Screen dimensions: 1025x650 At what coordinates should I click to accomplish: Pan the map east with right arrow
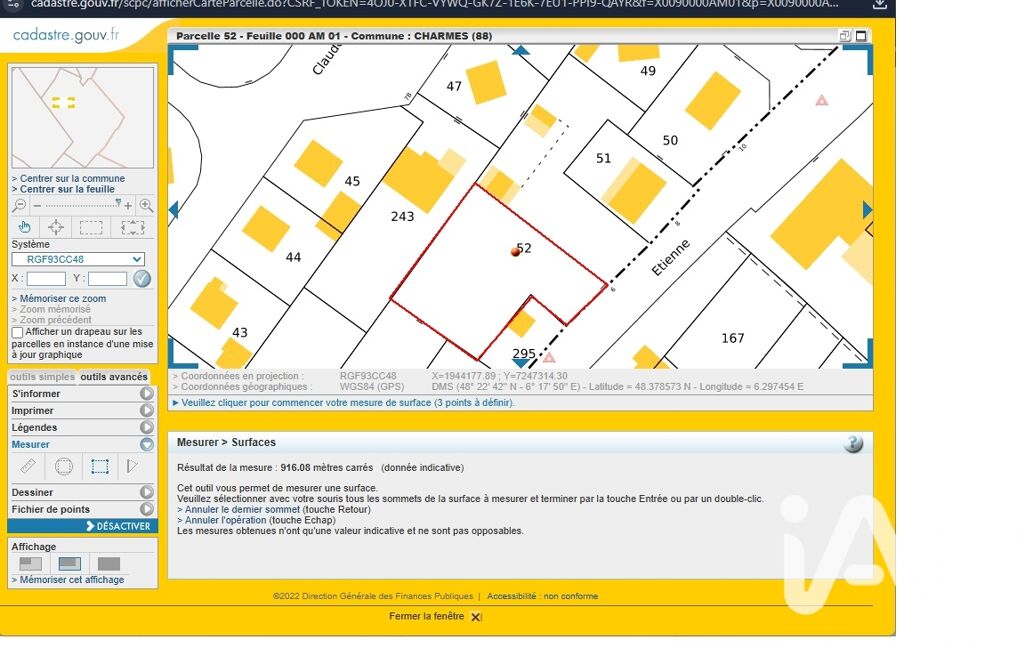[867, 210]
